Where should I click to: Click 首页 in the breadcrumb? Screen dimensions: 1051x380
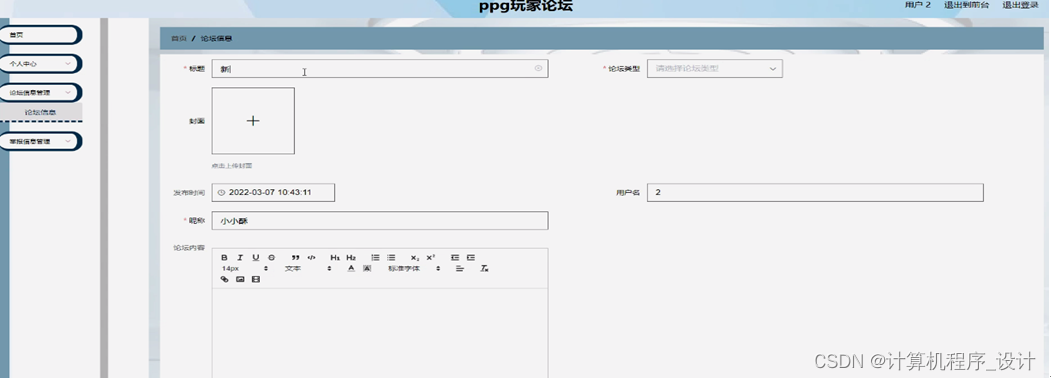click(178, 39)
